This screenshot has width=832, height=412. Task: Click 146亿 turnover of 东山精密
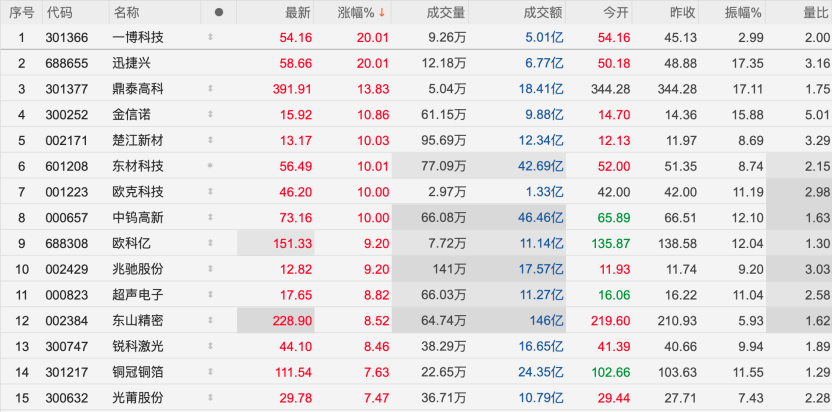(x=546, y=321)
